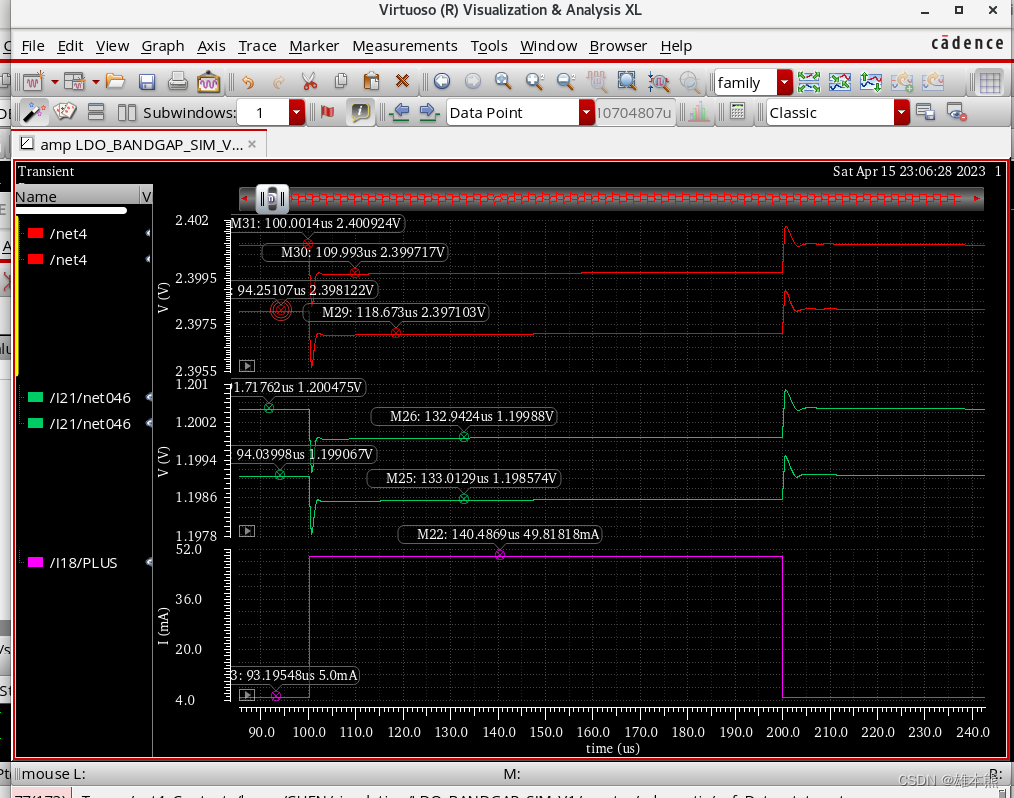1014x798 pixels.
Task: Jump to the next data point
Action: [429, 112]
